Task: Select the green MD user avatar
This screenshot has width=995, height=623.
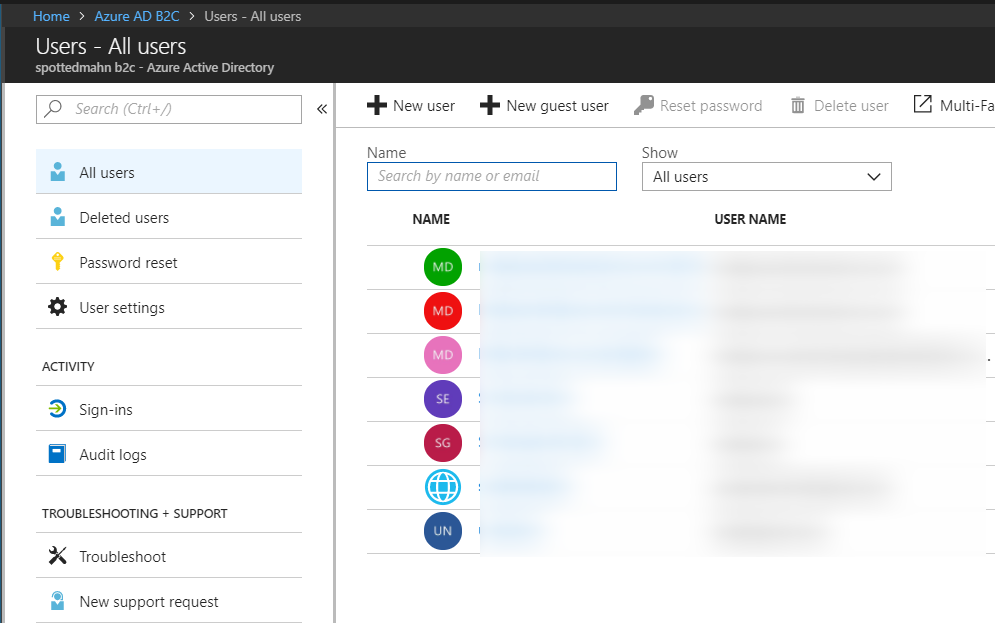Action: click(443, 267)
